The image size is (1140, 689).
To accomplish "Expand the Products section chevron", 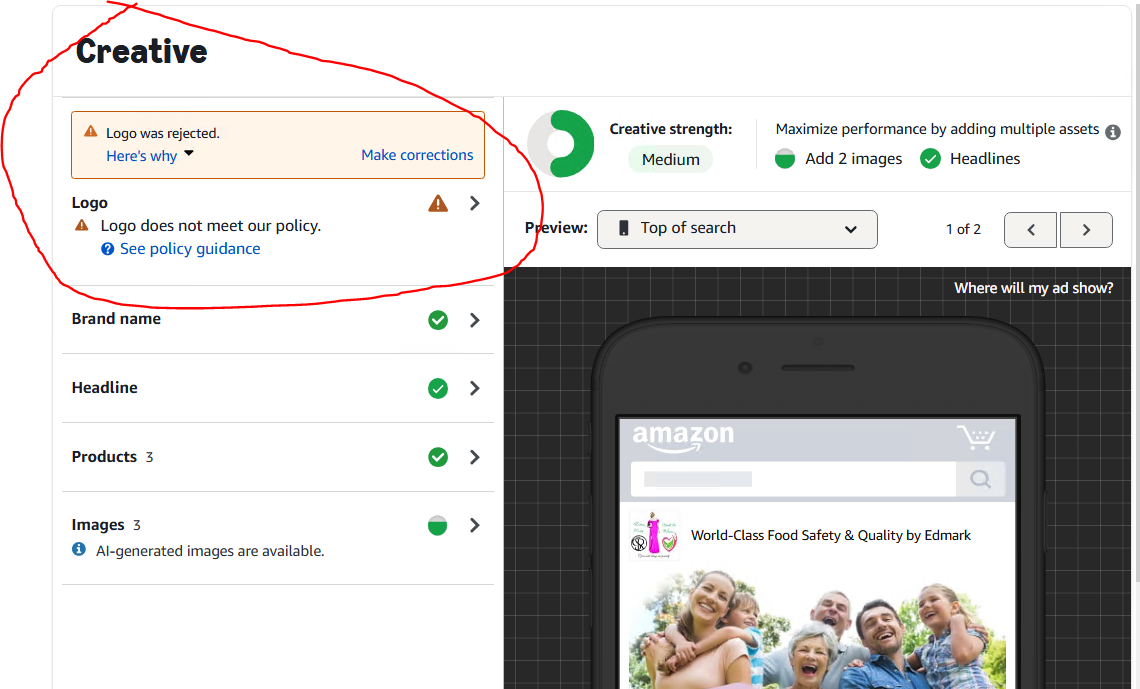I will [x=475, y=457].
